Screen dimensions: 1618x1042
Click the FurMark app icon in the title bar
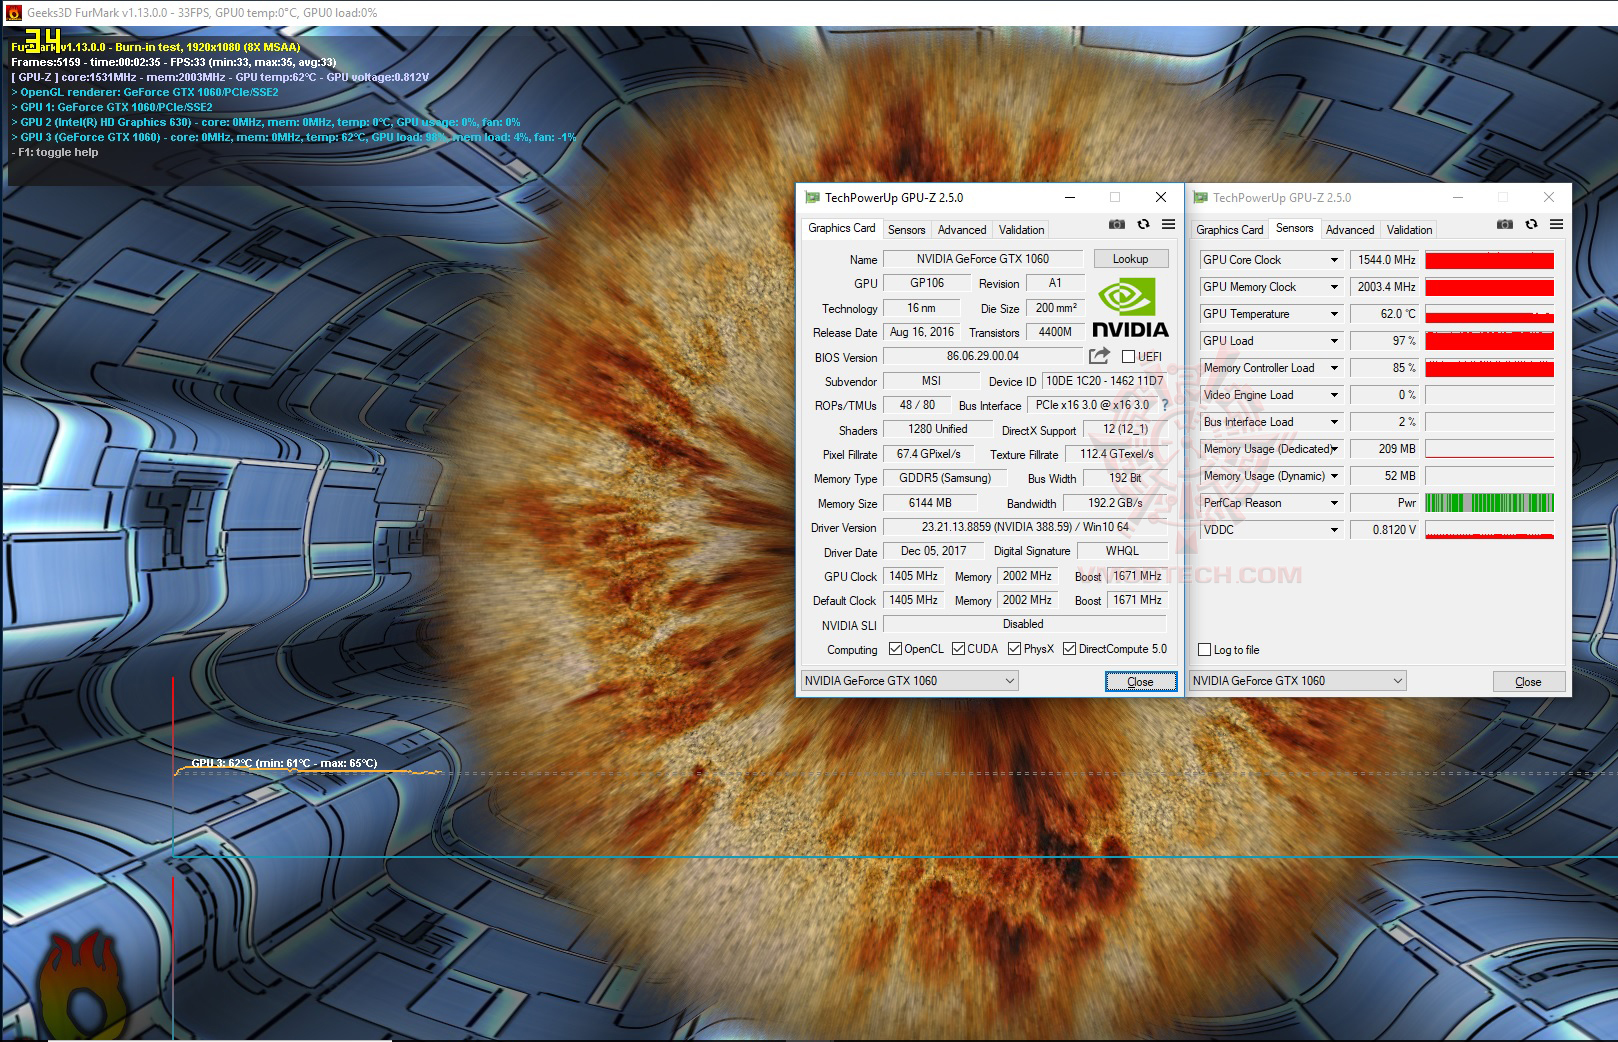13,13
